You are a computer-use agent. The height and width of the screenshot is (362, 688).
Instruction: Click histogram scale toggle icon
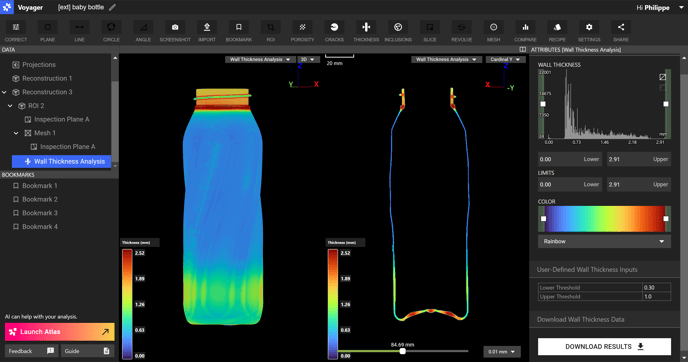coord(663,77)
